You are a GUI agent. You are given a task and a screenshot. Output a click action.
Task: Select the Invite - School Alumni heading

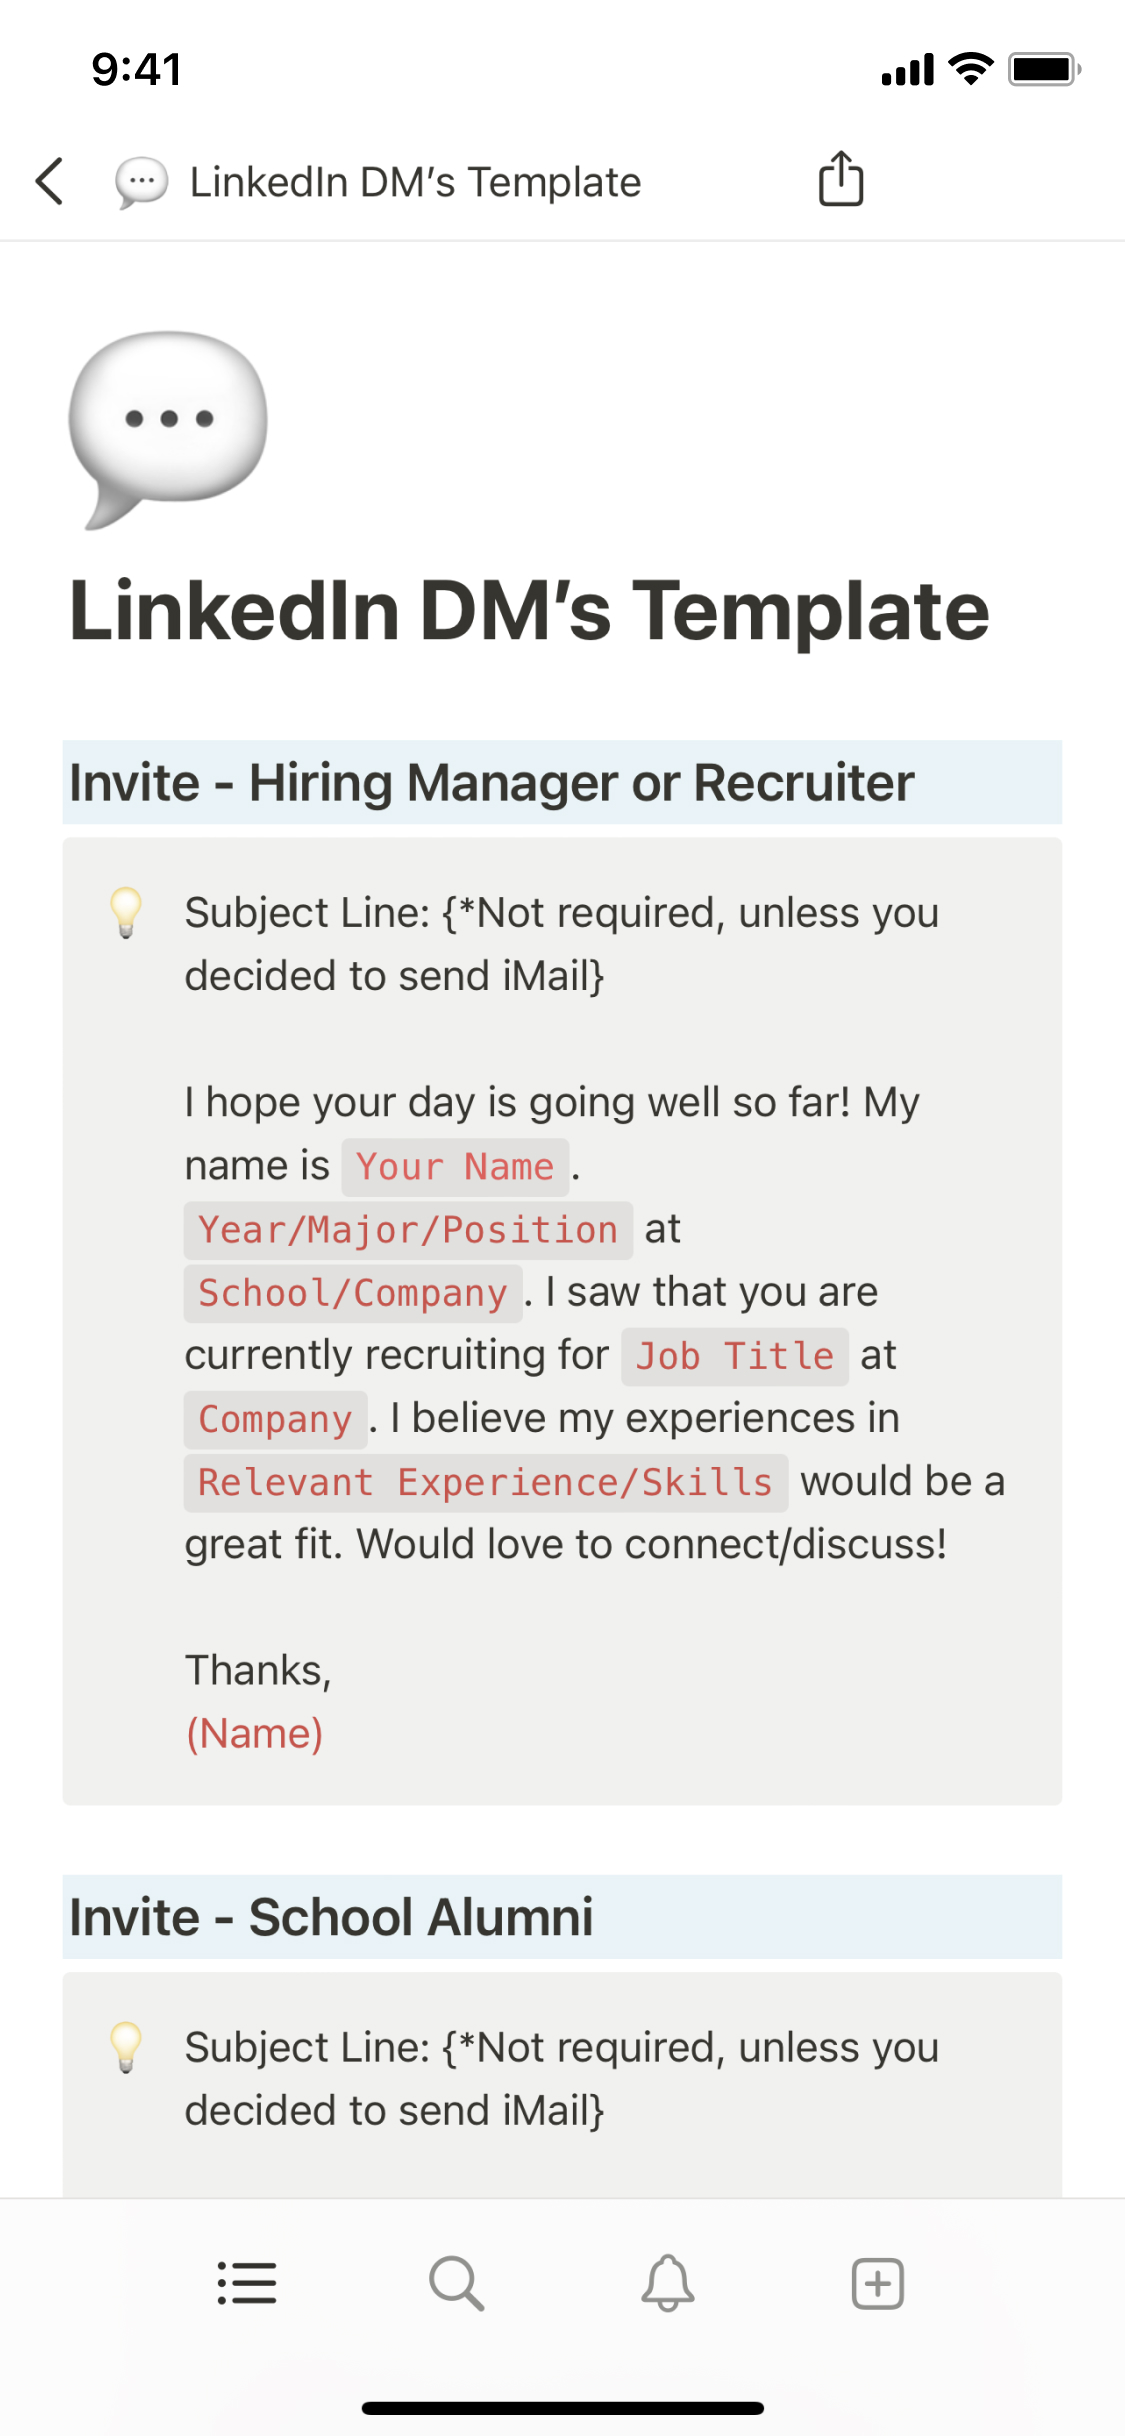(331, 1917)
